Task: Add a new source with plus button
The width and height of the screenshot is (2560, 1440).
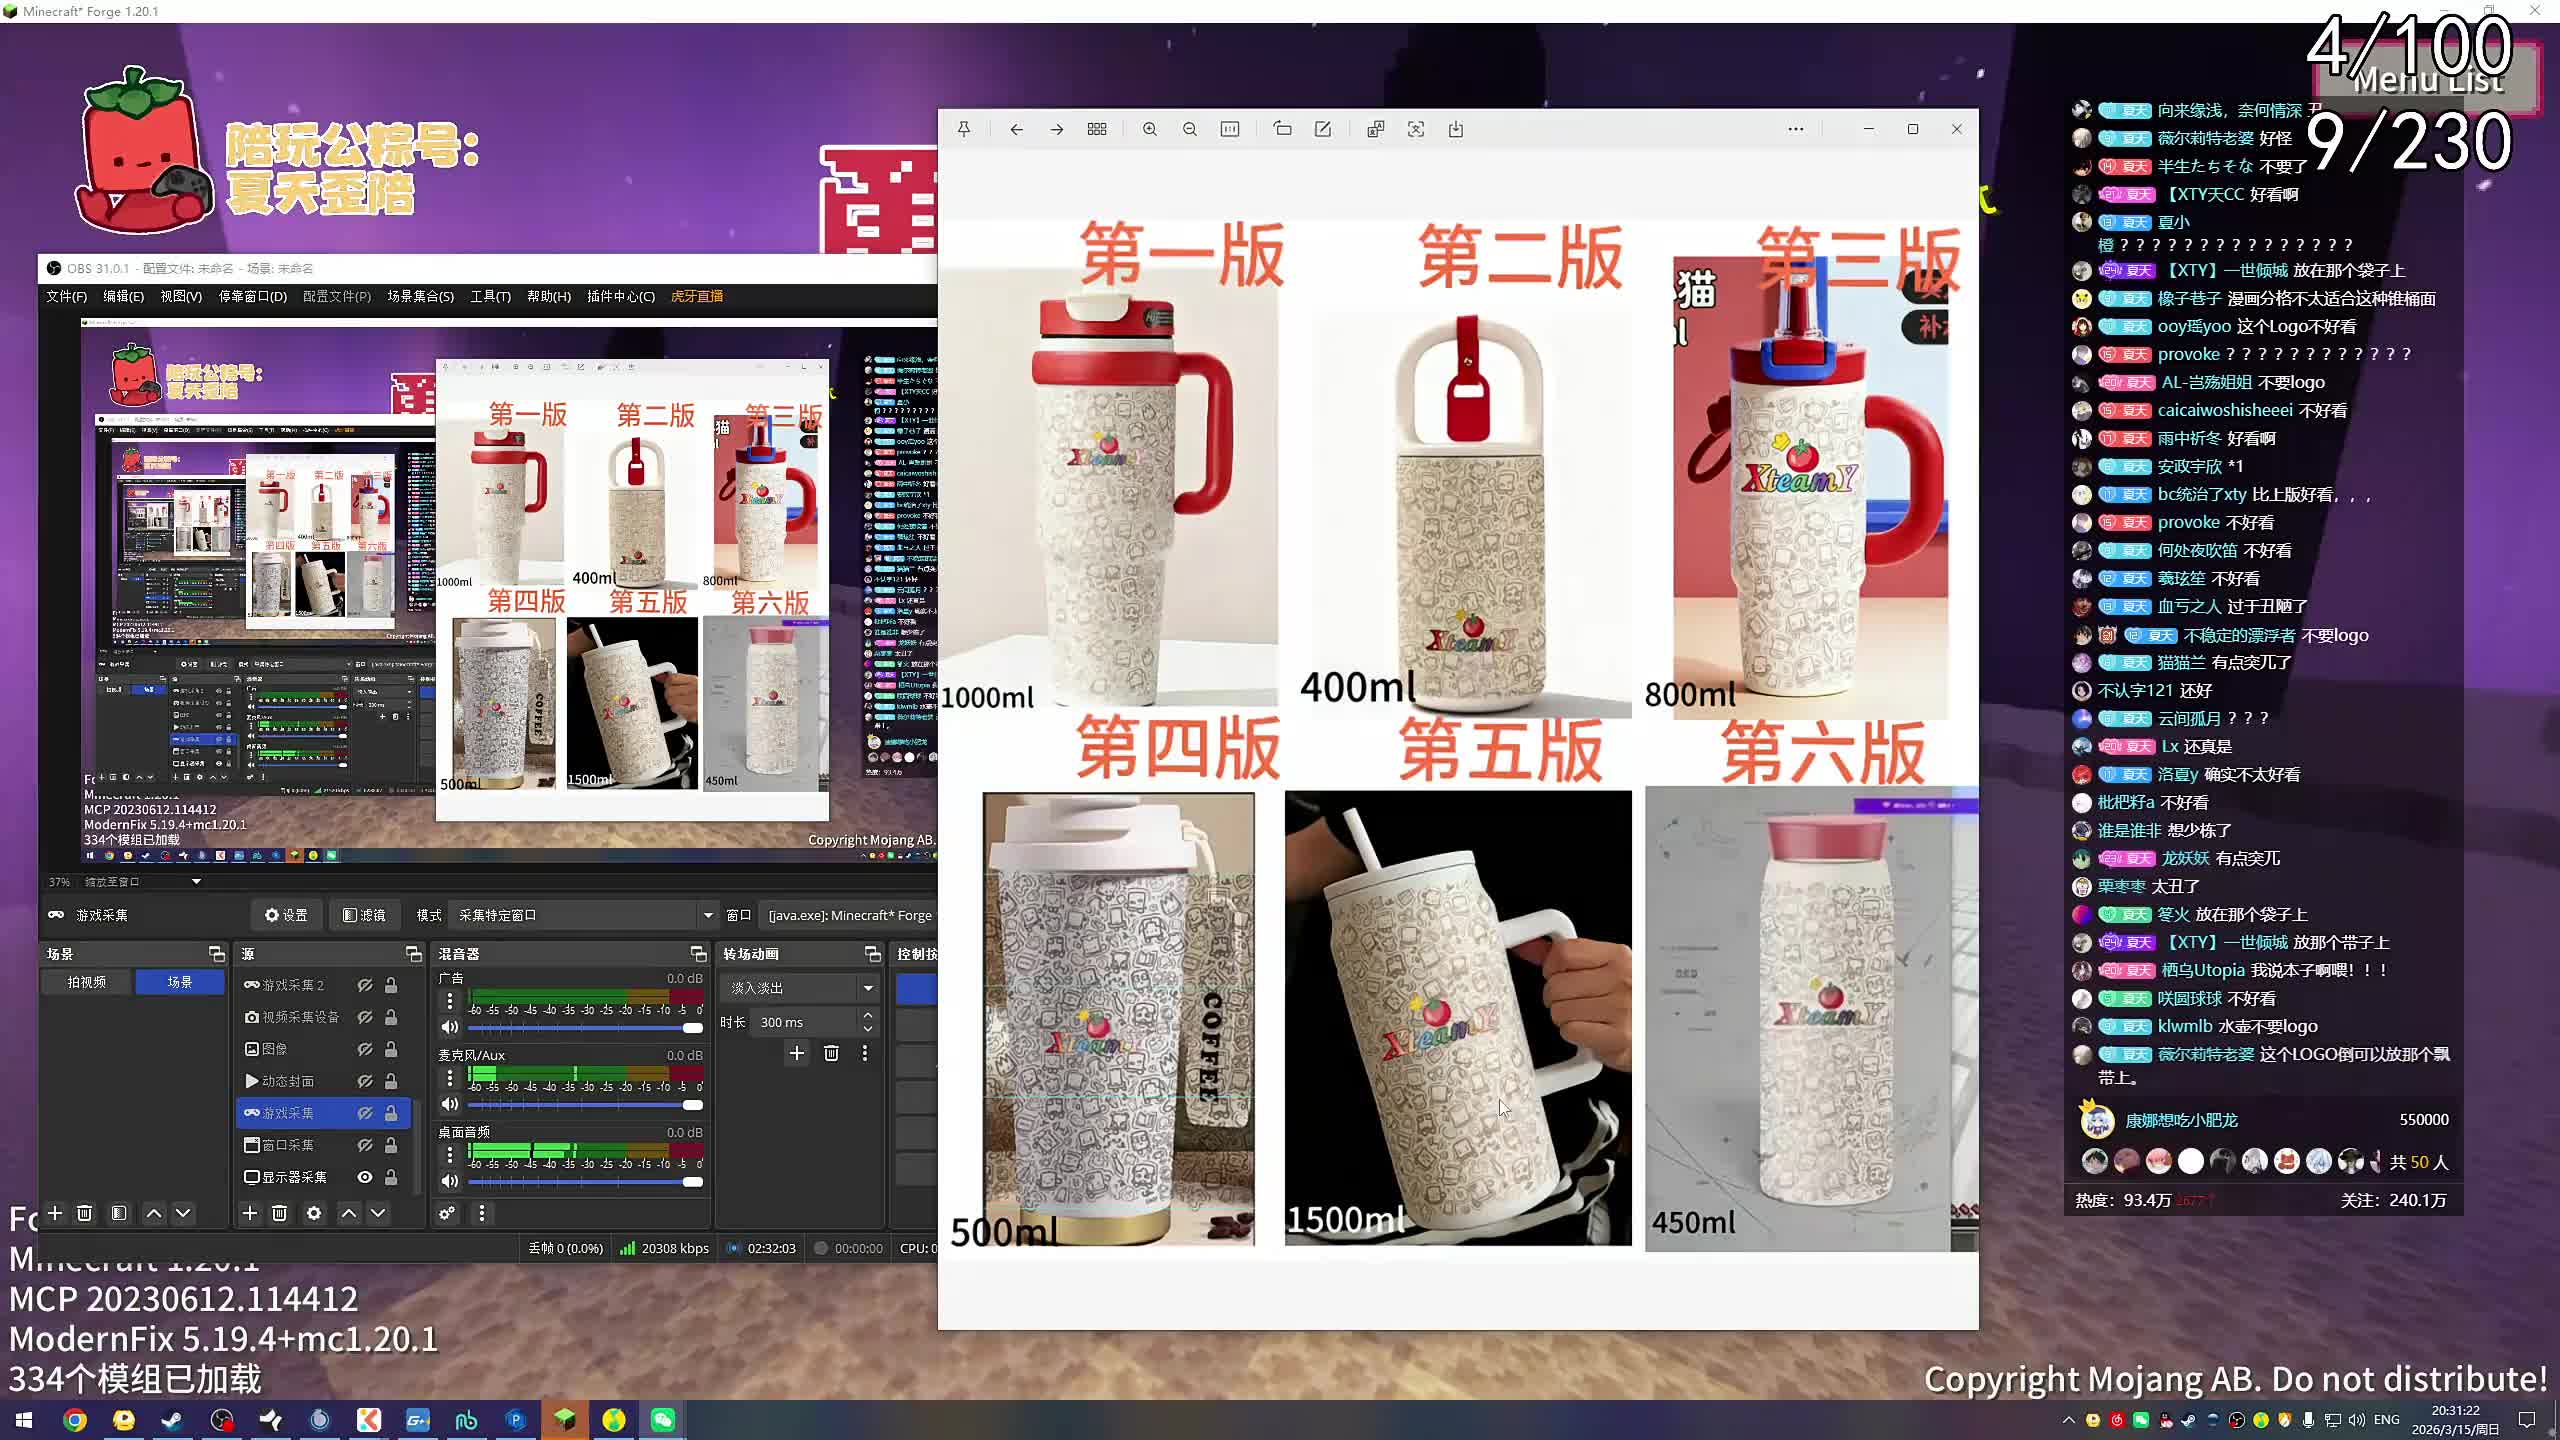Action: pyautogui.click(x=250, y=1213)
